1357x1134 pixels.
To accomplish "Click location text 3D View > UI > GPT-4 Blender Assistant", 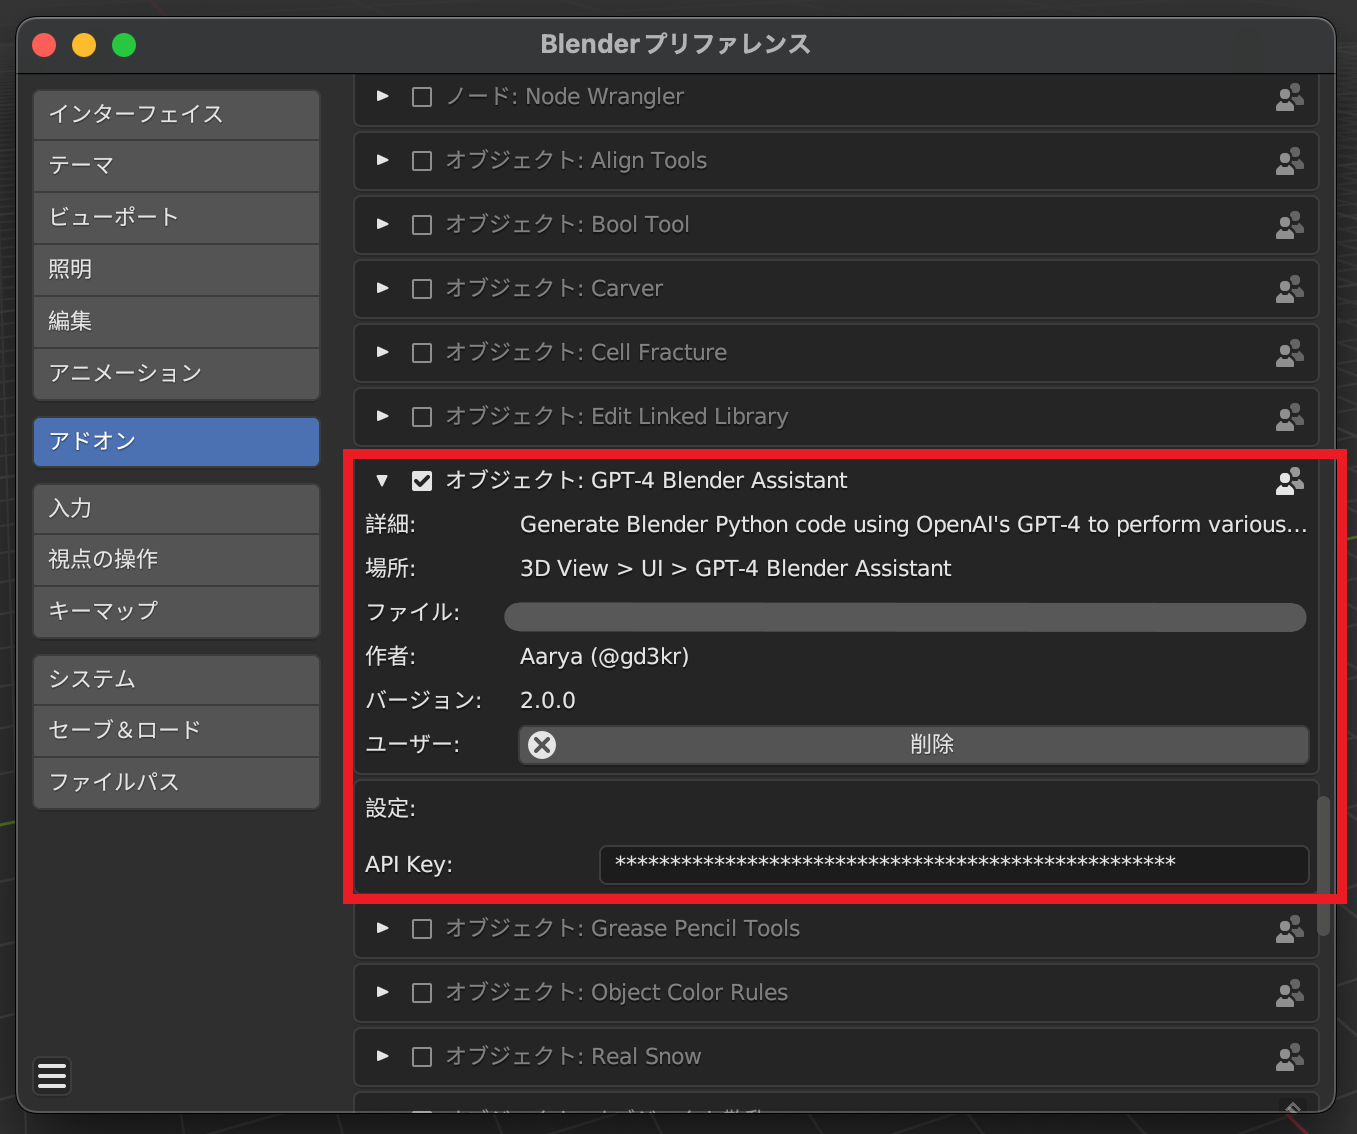I will point(735,569).
